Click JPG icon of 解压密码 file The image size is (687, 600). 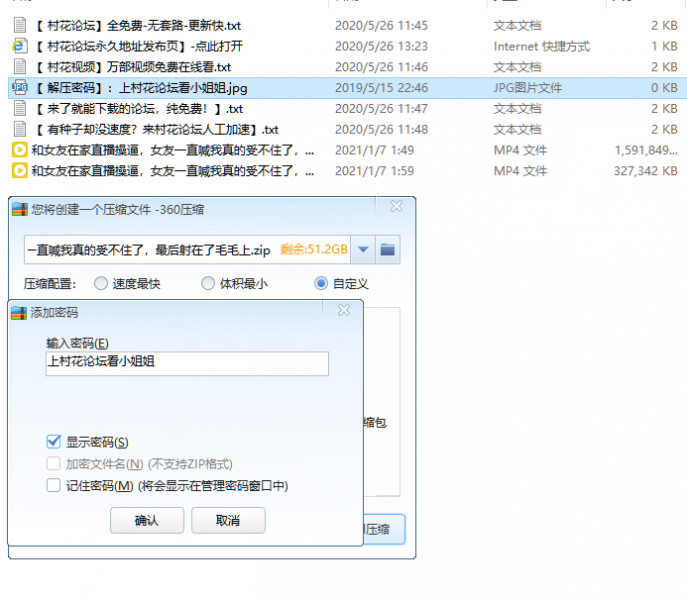click(19, 87)
